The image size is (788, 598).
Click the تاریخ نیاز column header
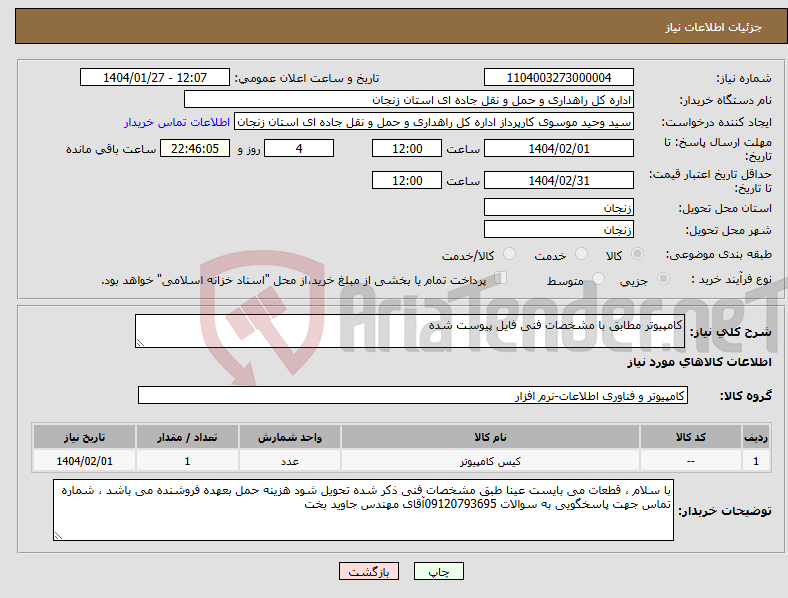coord(84,437)
